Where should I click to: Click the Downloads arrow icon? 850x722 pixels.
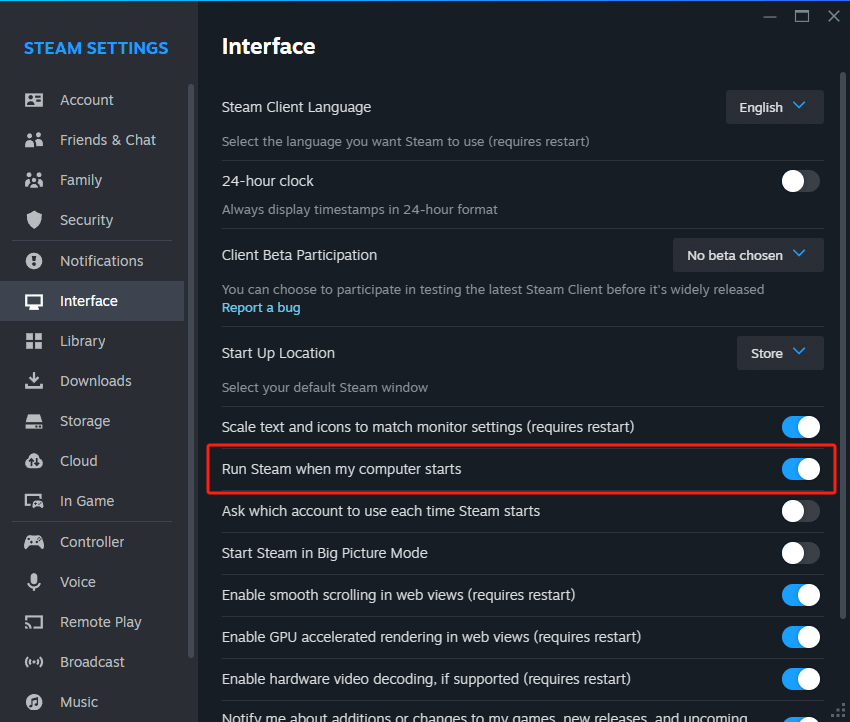tap(34, 381)
